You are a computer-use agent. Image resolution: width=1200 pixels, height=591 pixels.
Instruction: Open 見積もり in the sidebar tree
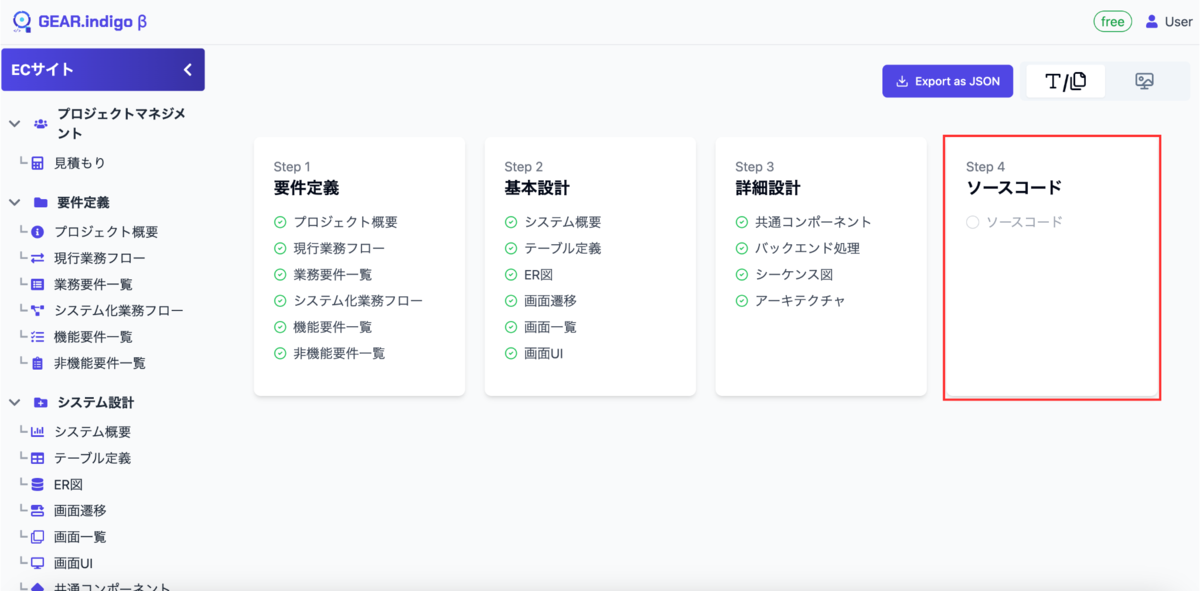(x=79, y=163)
